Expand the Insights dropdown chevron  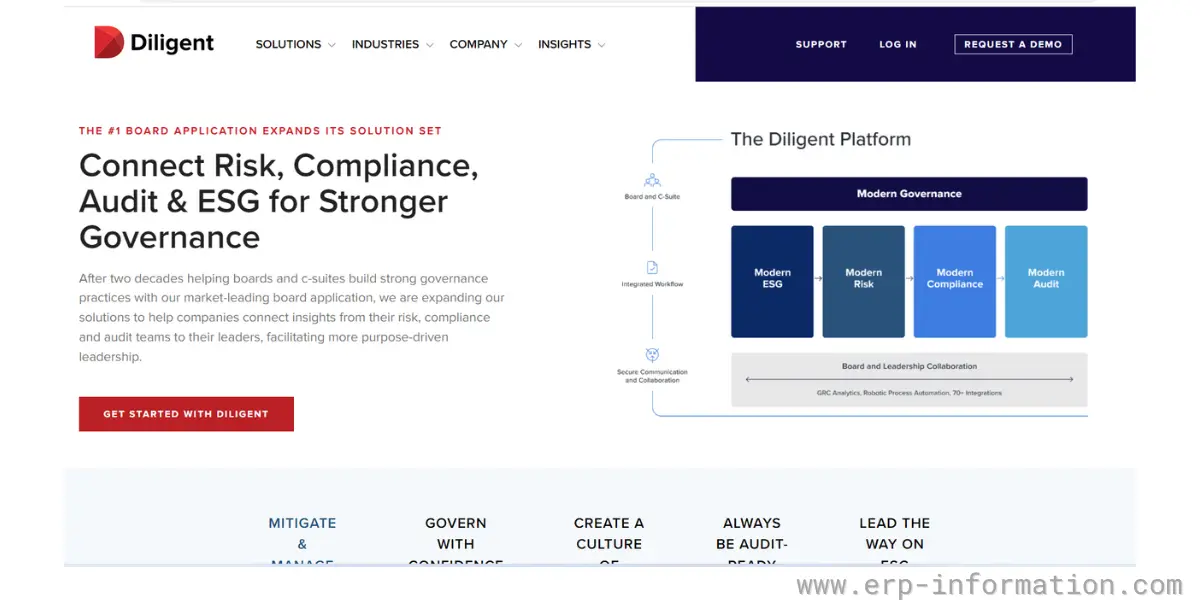coord(601,45)
